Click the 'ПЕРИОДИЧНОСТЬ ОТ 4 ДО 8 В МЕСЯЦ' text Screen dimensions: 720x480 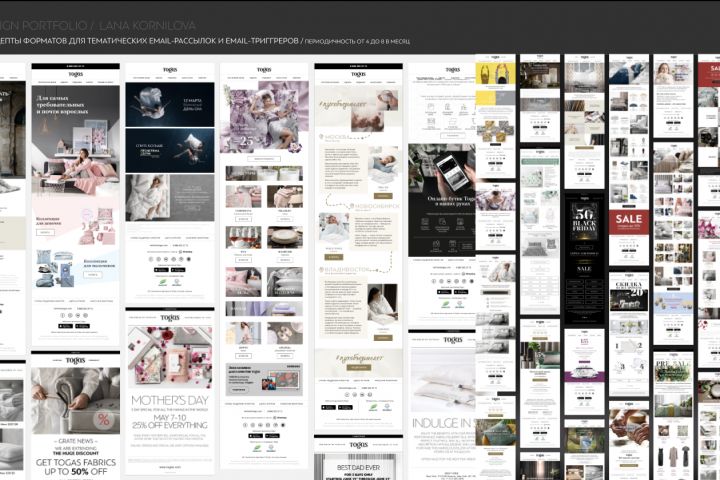[357, 41]
